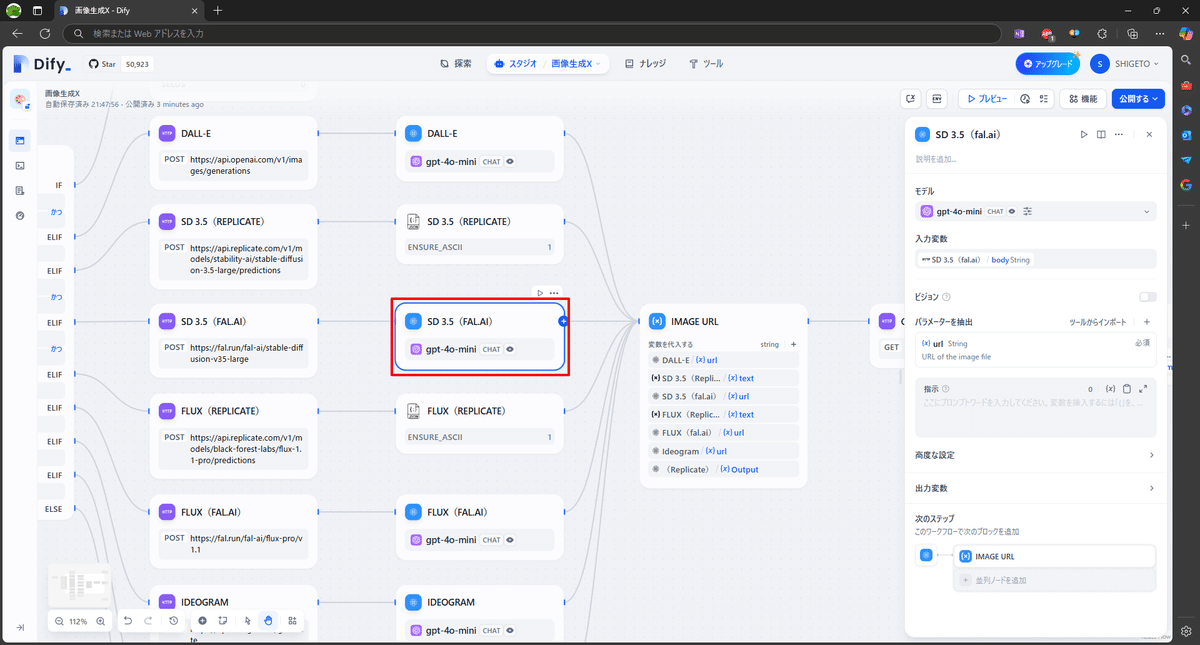Click add parallel node button
1200x645 pixels.
tap(1056, 580)
